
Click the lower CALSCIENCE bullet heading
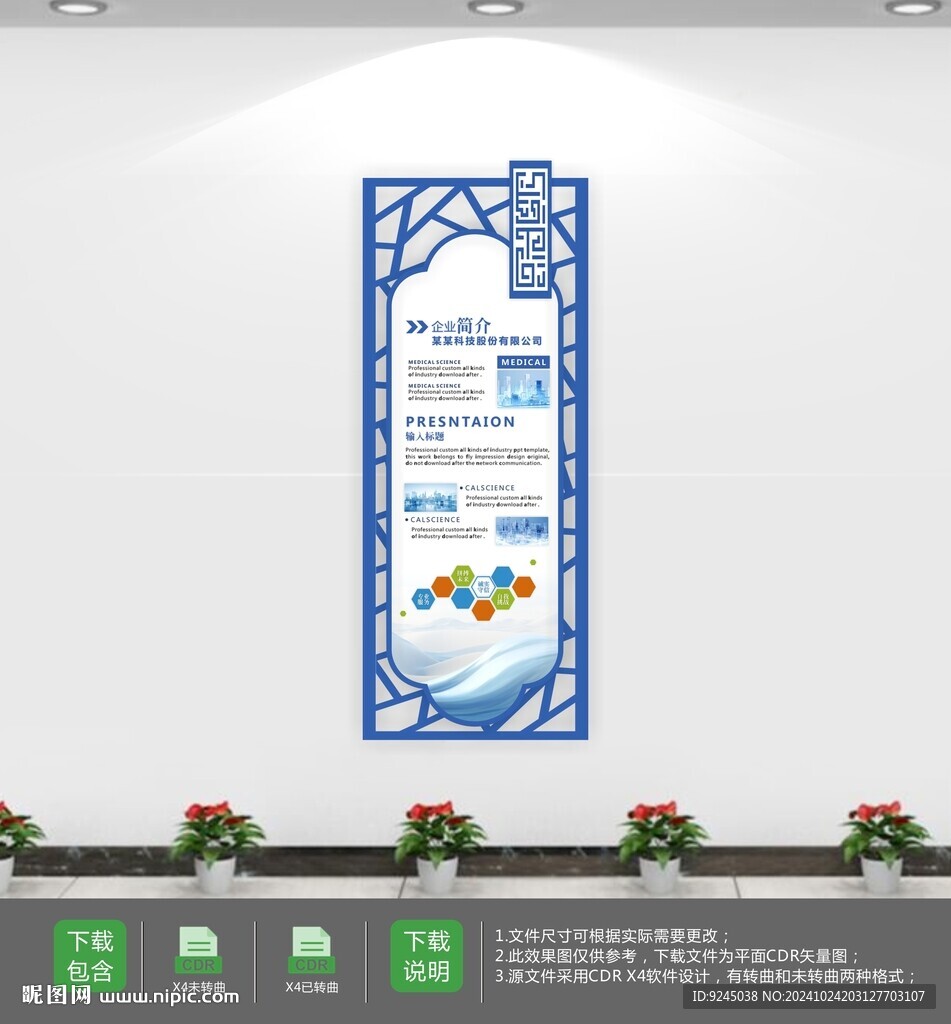pyautogui.click(x=432, y=520)
